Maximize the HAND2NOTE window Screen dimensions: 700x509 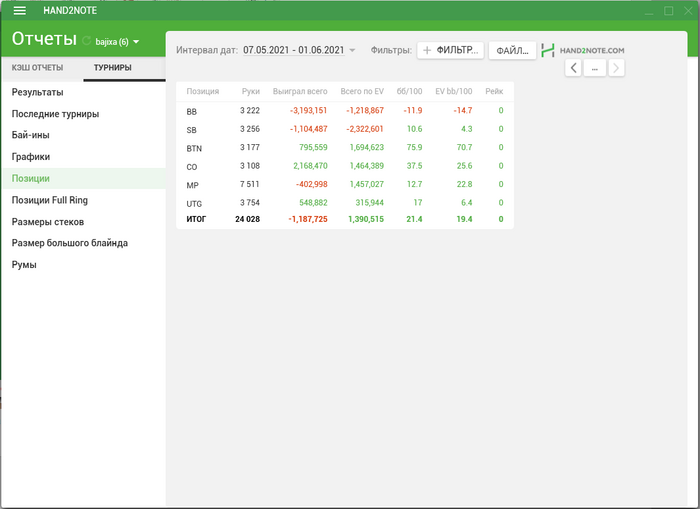click(x=669, y=11)
